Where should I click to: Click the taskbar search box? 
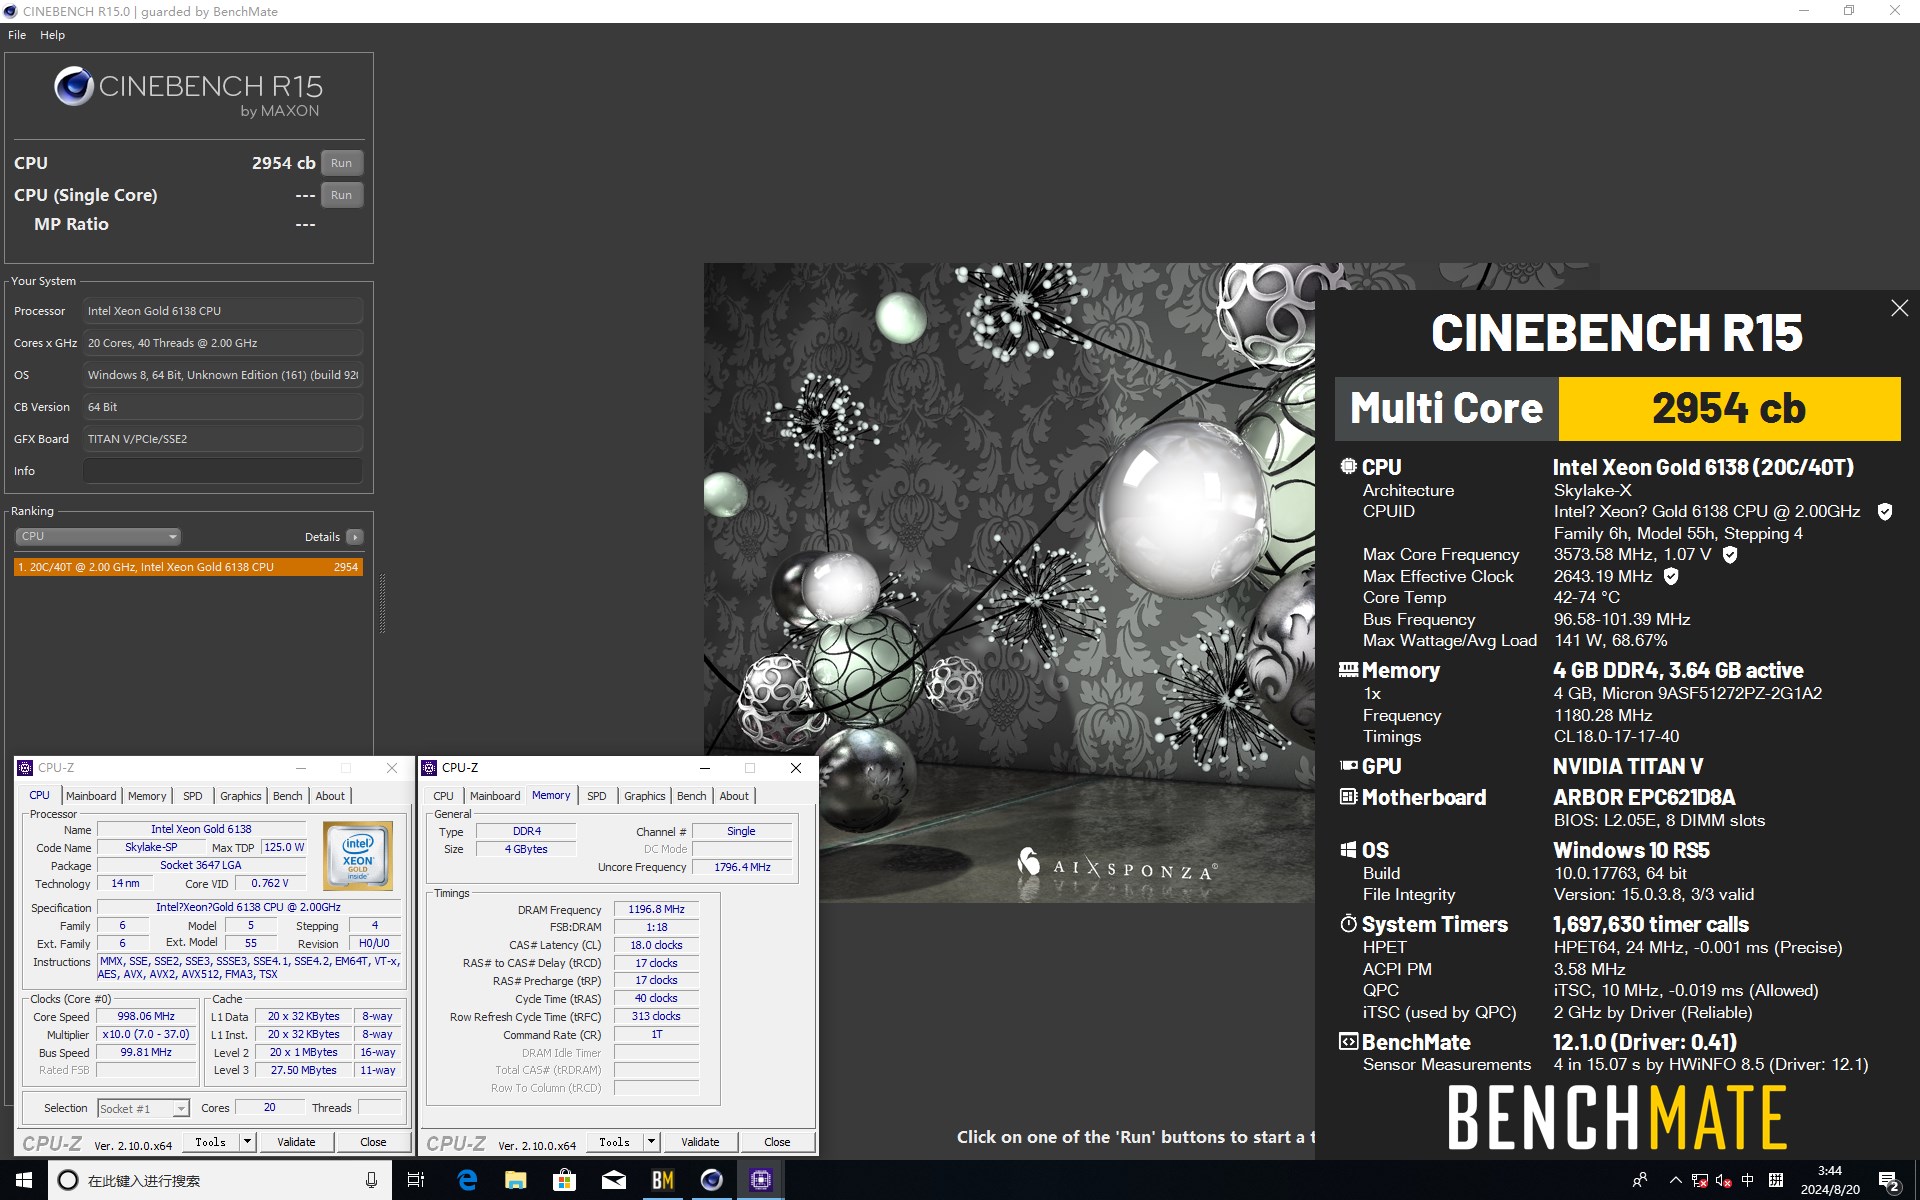pos(218,1180)
